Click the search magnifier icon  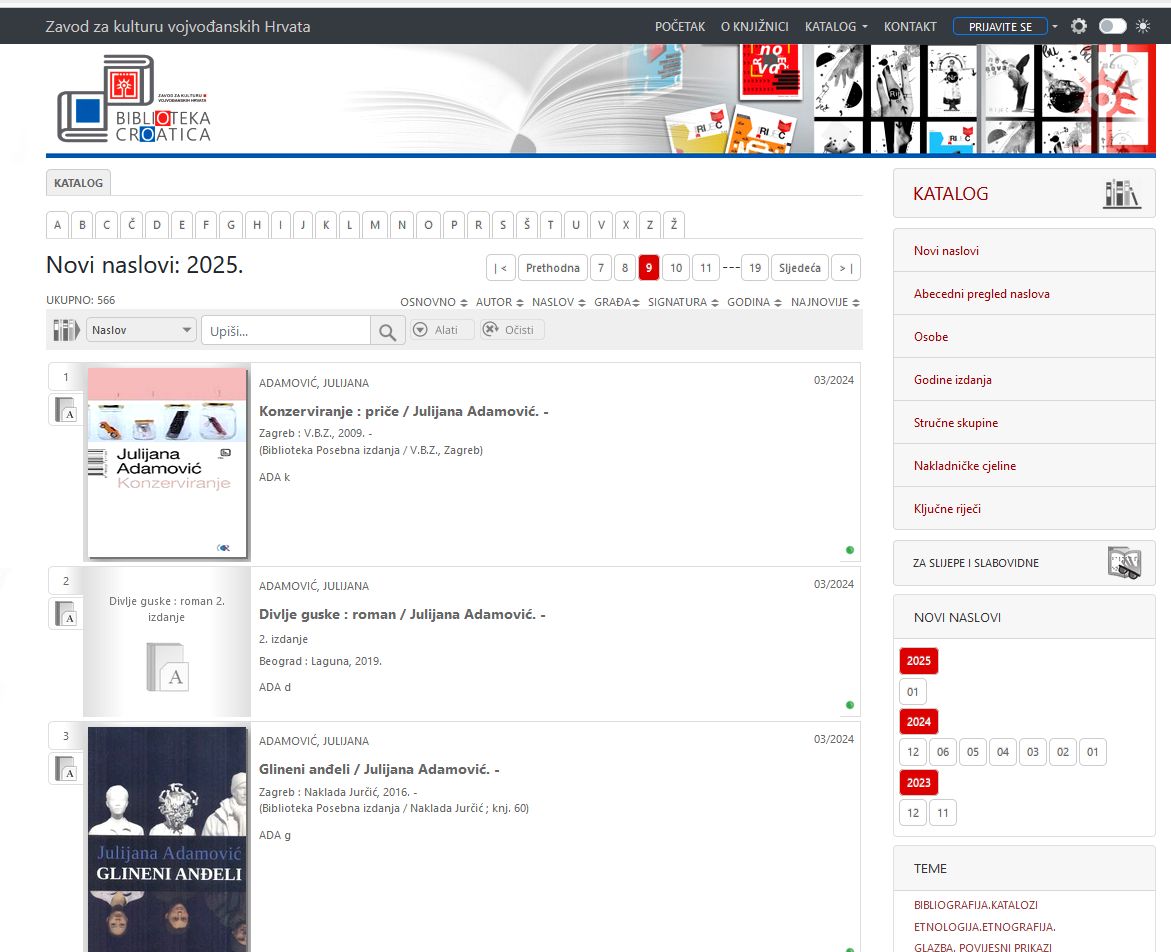[x=387, y=331]
